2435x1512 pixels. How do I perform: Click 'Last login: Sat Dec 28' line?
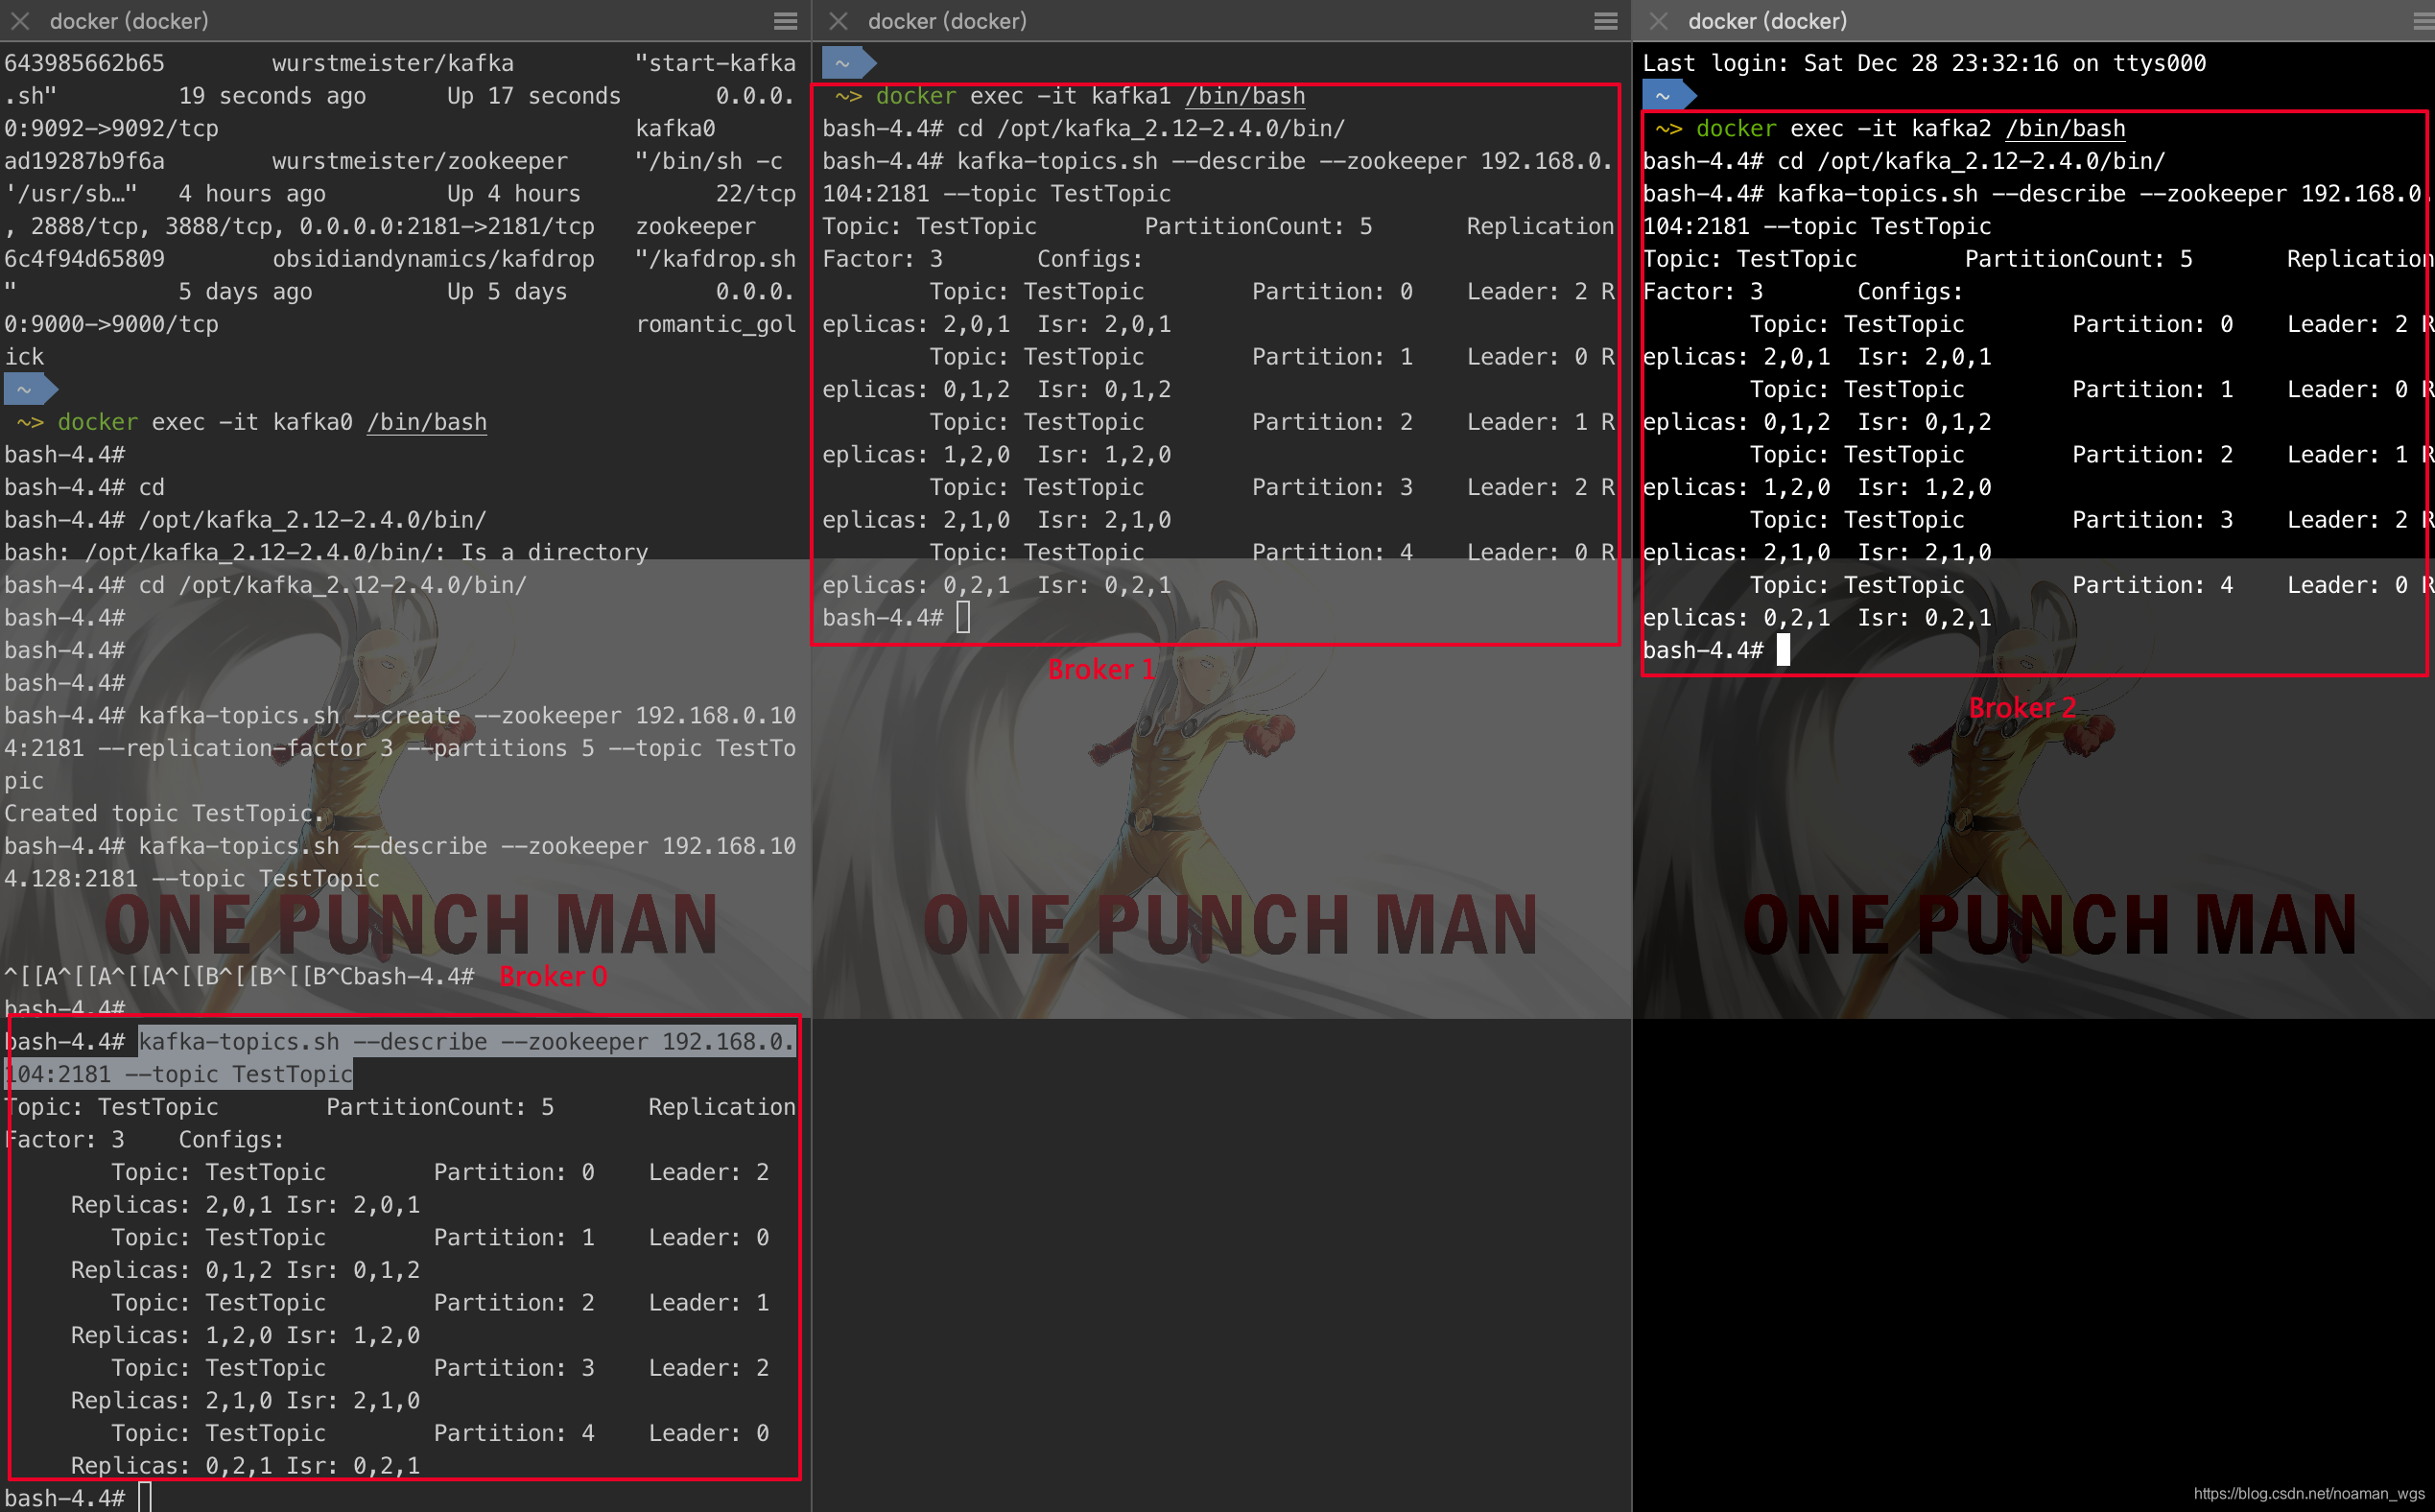[1924, 63]
